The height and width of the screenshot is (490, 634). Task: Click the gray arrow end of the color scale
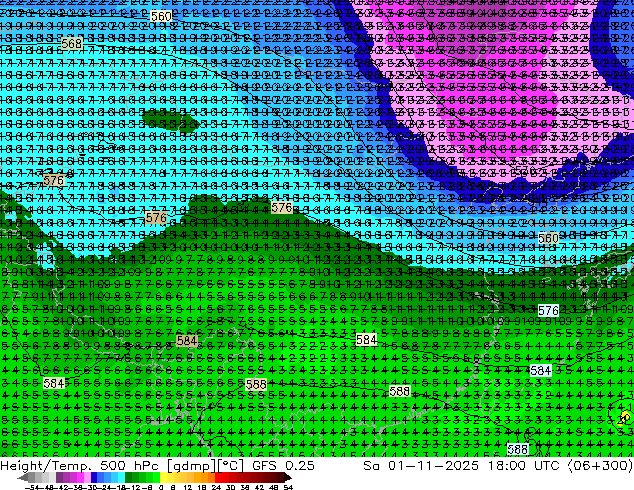pyautogui.click(x=23, y=477)
